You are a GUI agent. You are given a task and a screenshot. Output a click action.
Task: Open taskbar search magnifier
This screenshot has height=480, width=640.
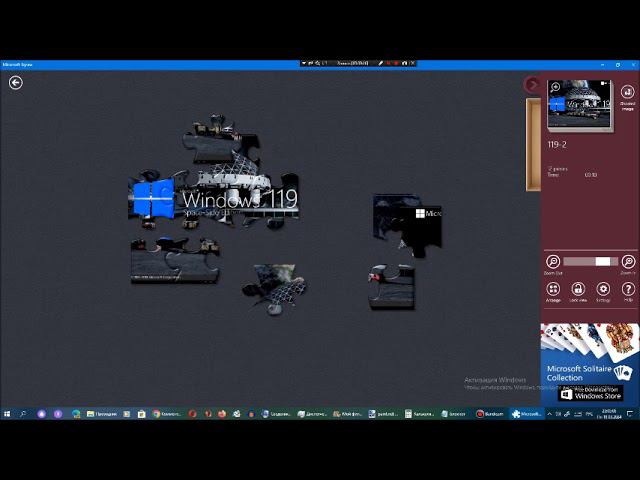tap(23, 414)
